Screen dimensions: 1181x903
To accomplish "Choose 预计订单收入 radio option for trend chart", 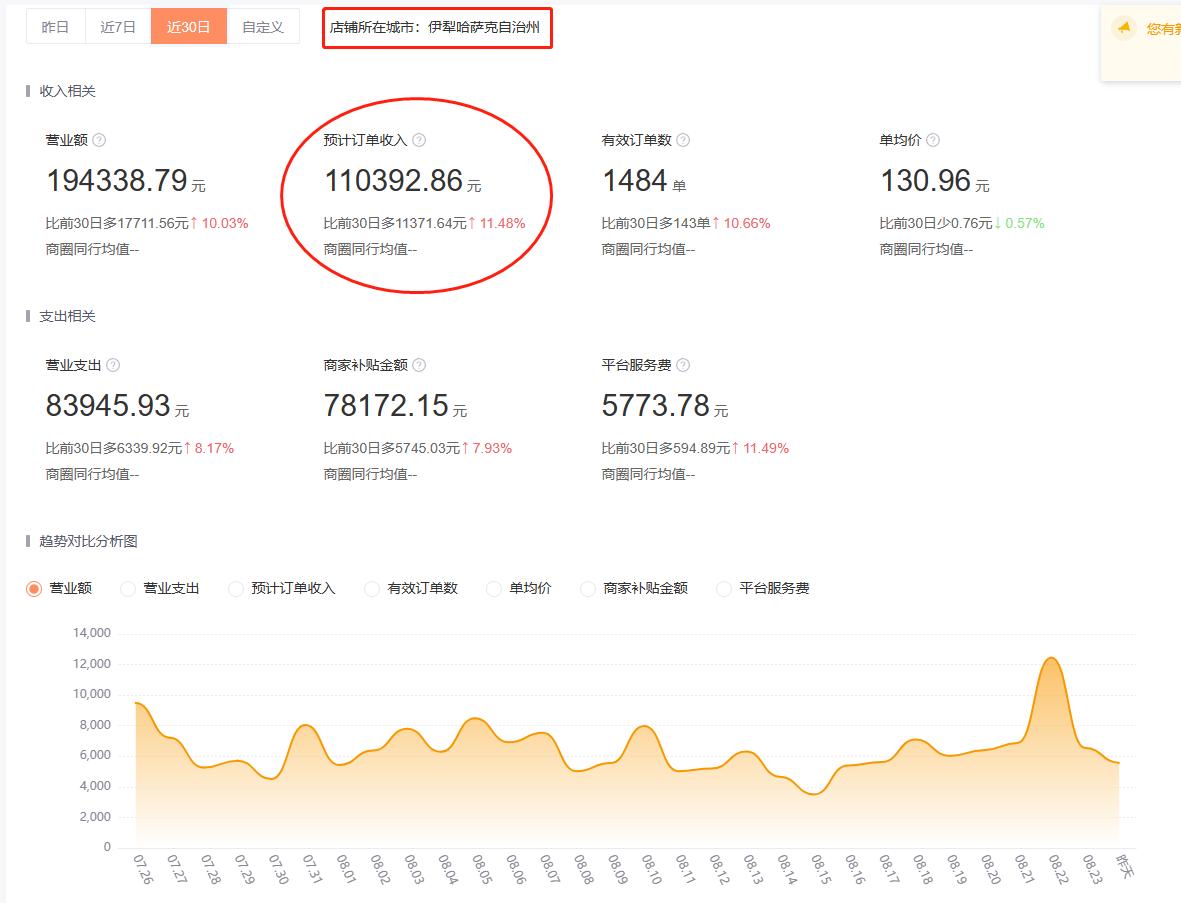I will [x=236, y=589].
